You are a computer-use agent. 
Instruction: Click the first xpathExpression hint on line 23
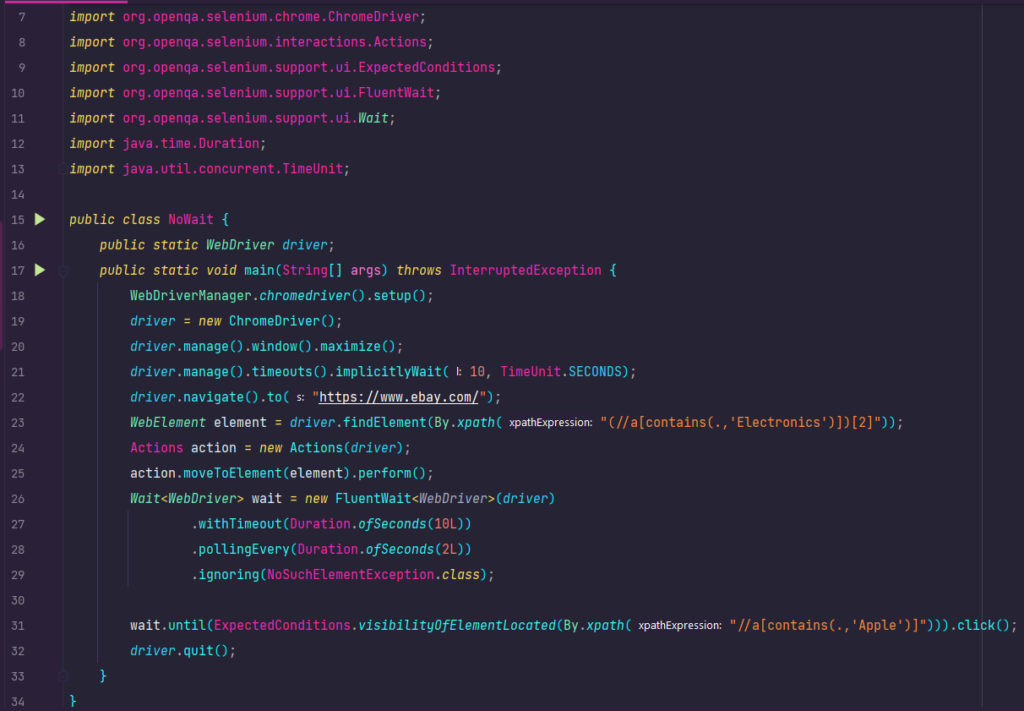pos(550,423)
